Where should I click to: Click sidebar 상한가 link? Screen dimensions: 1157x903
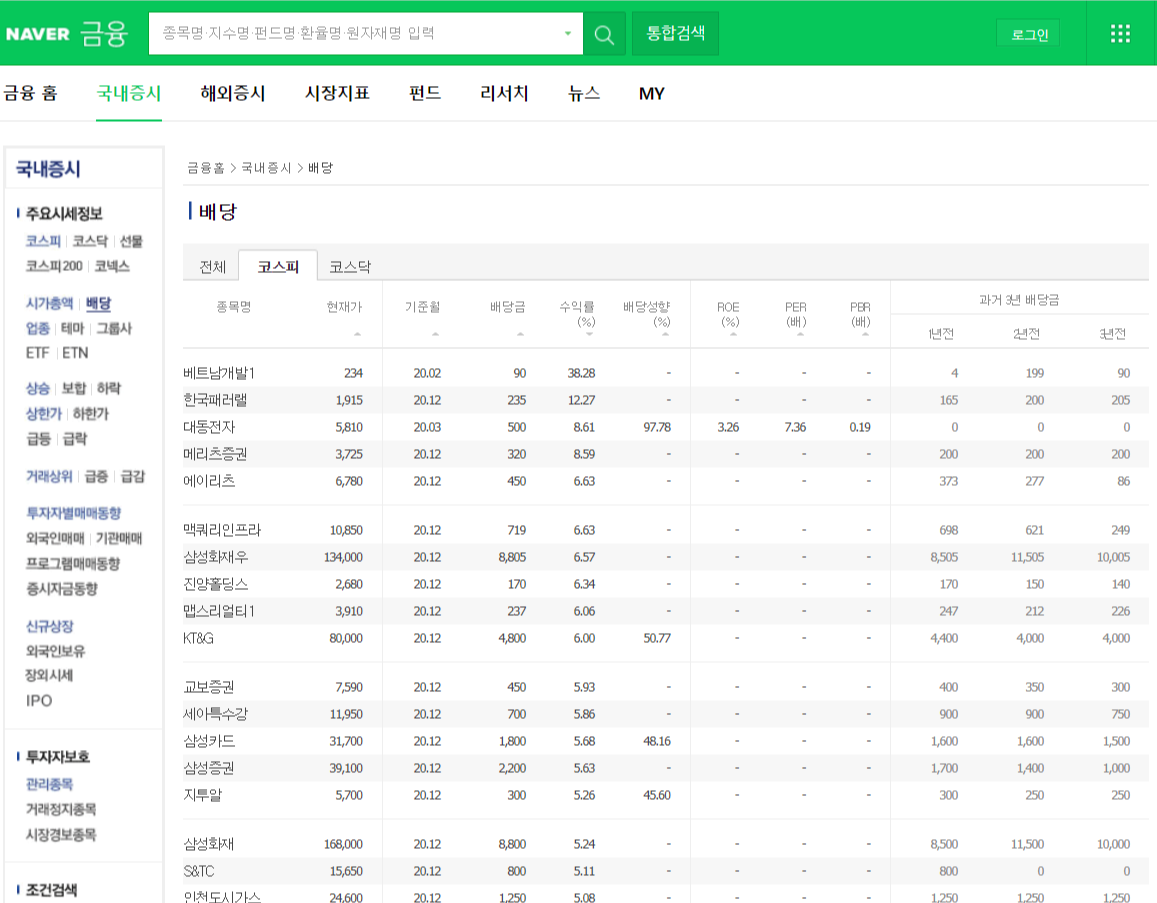pyautogui.click(x=44, y=414)
